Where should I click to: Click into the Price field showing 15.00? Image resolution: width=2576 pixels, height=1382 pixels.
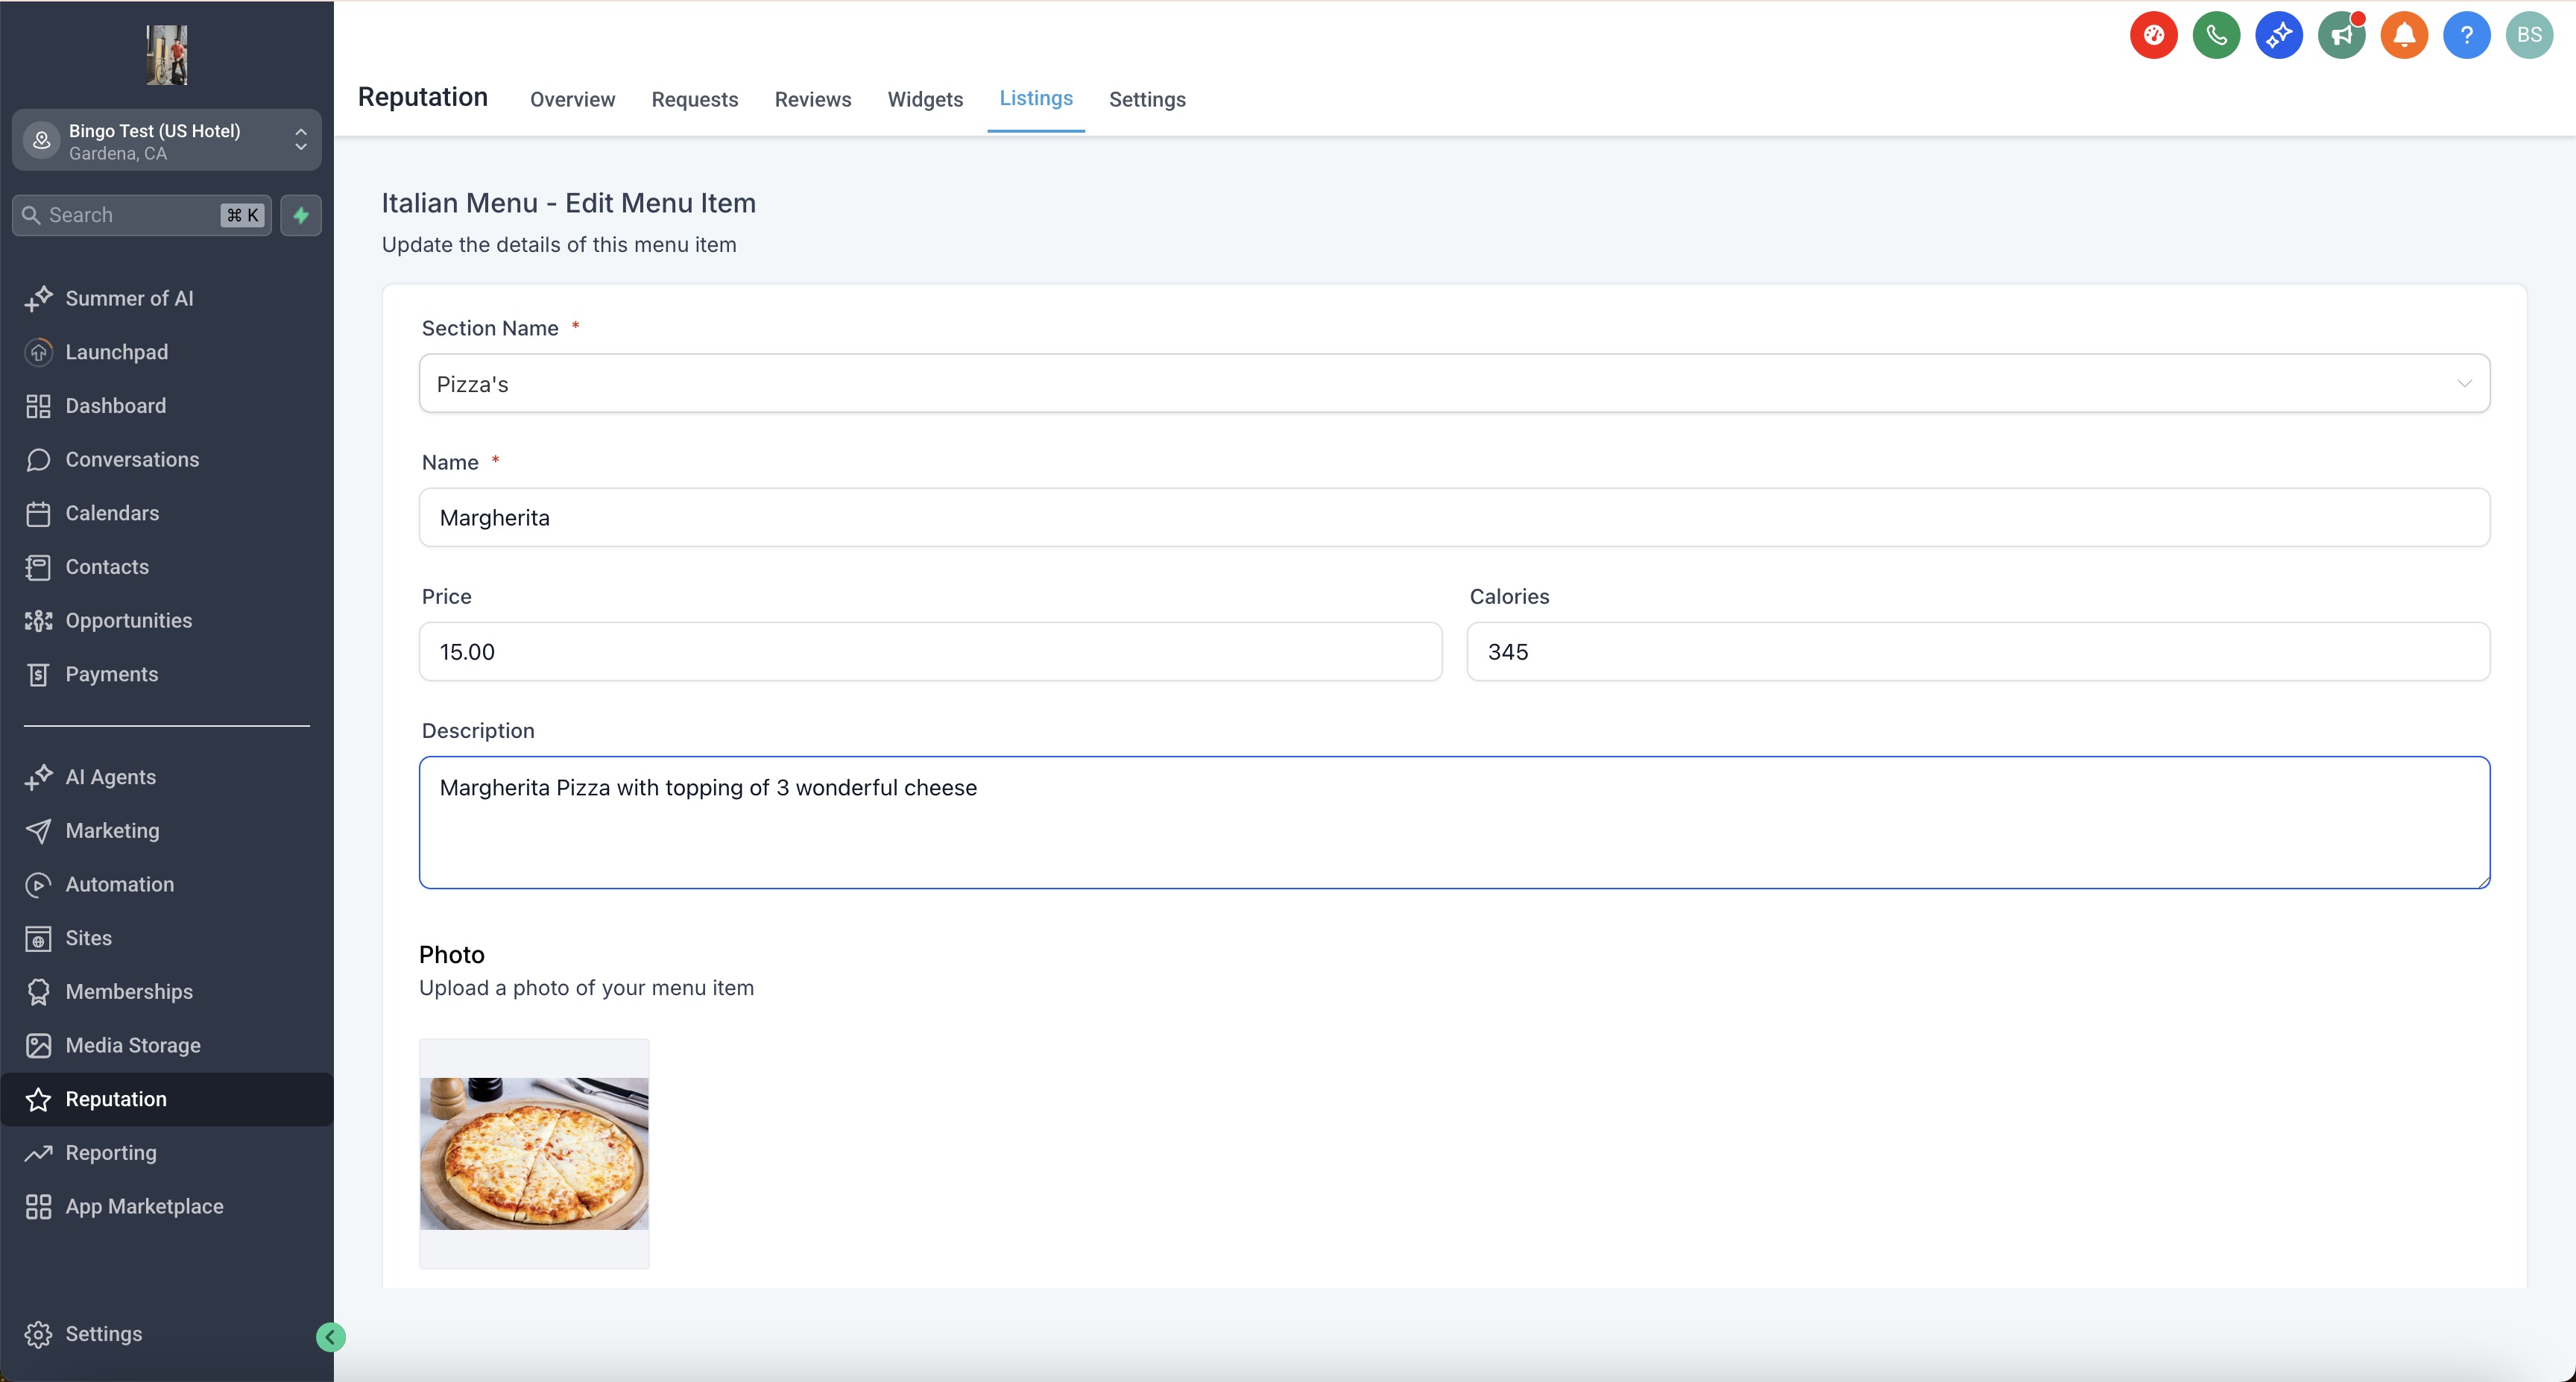pyautogui.click(x=930, y=652)
